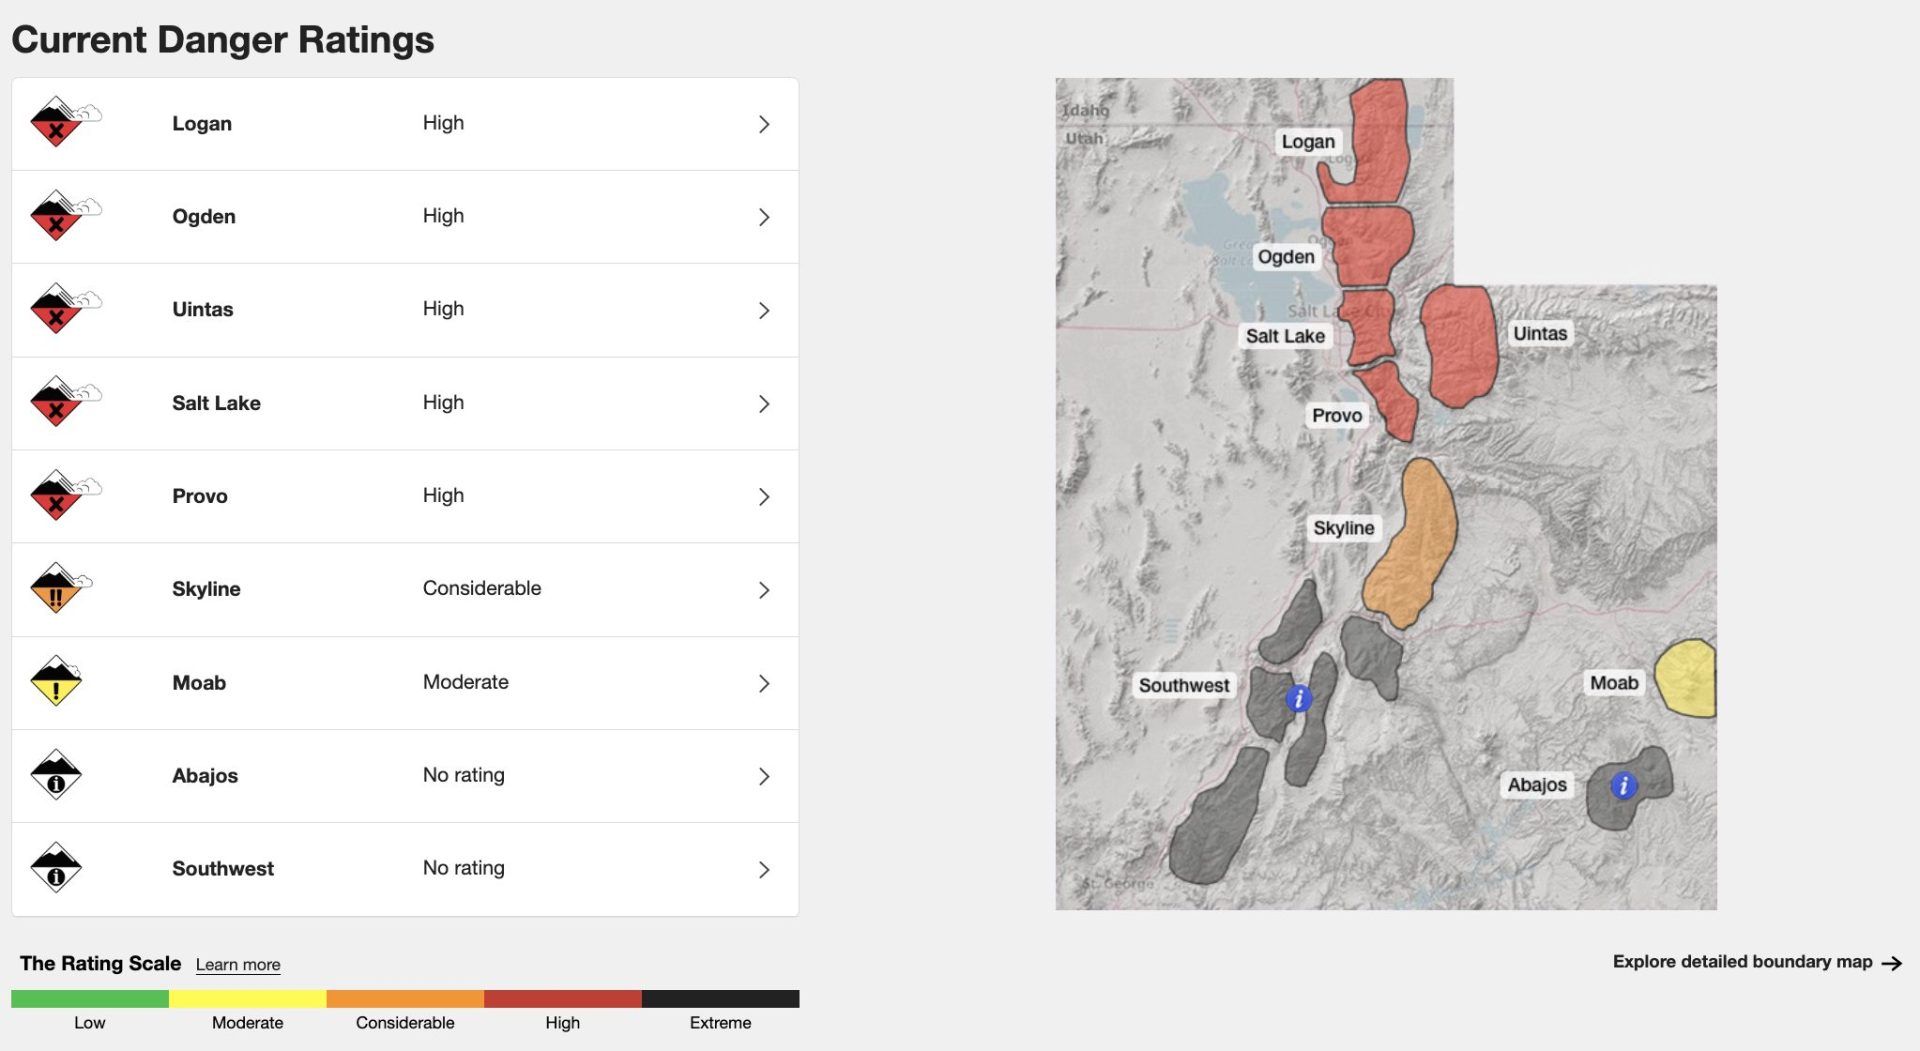Click the Southwest no-rating info icon
This screenshot has height=1051, width=1920.
click(x=56, y=867)
